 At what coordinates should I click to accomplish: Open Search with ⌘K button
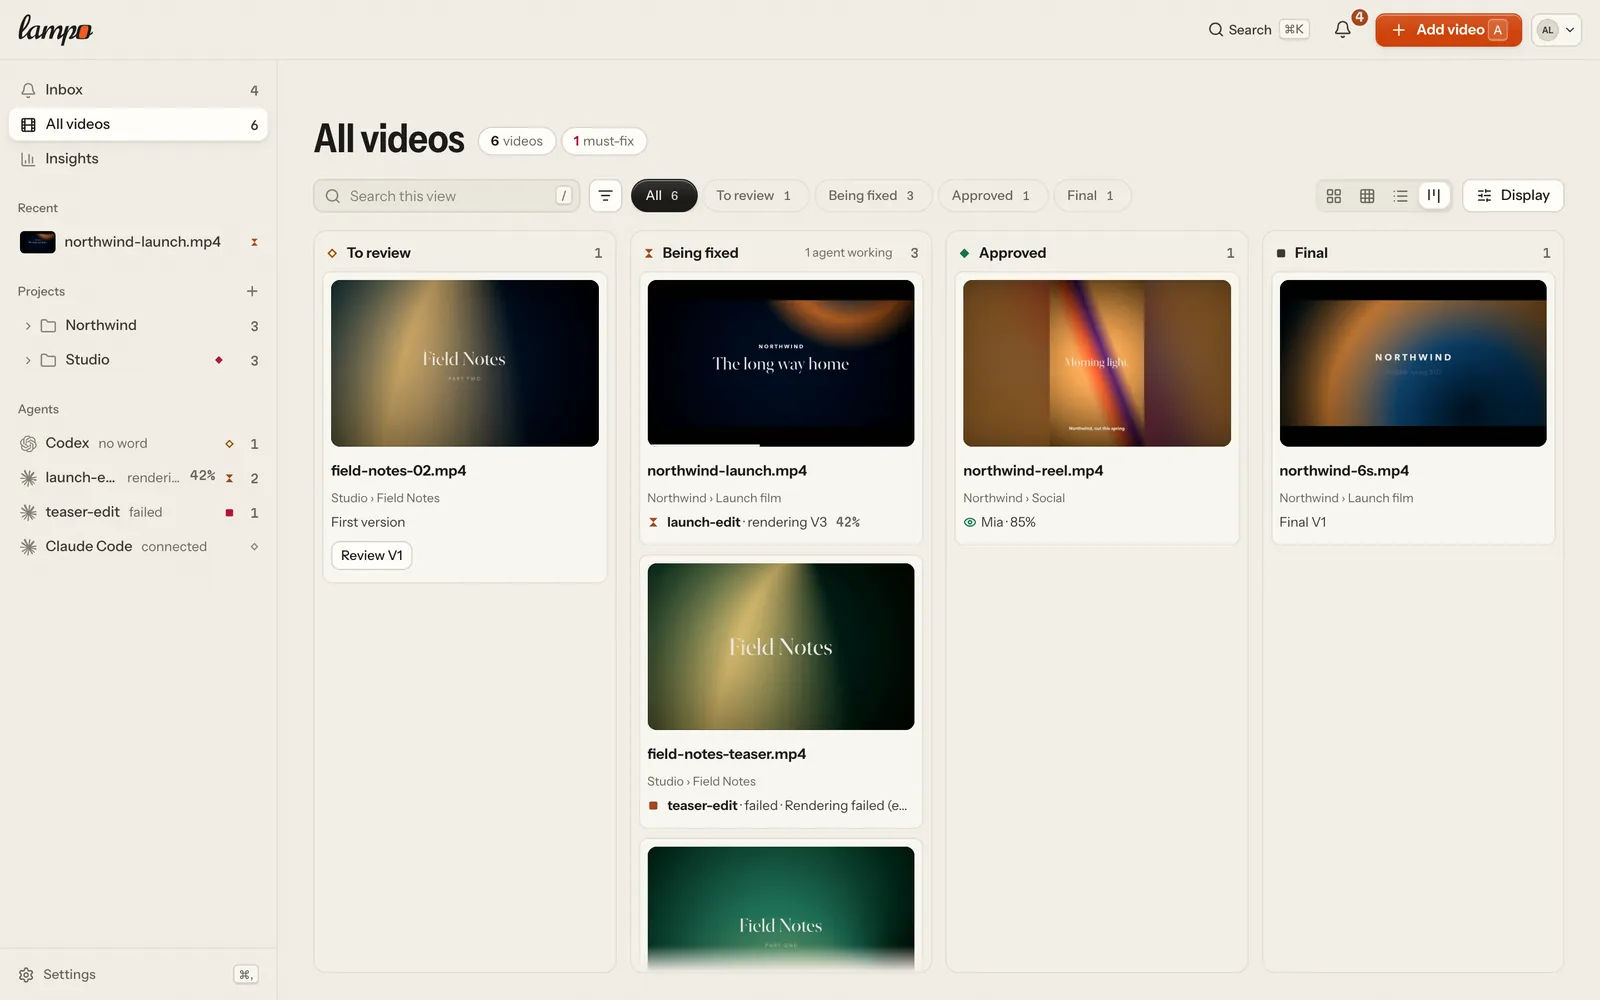[x=1258, y=30]
